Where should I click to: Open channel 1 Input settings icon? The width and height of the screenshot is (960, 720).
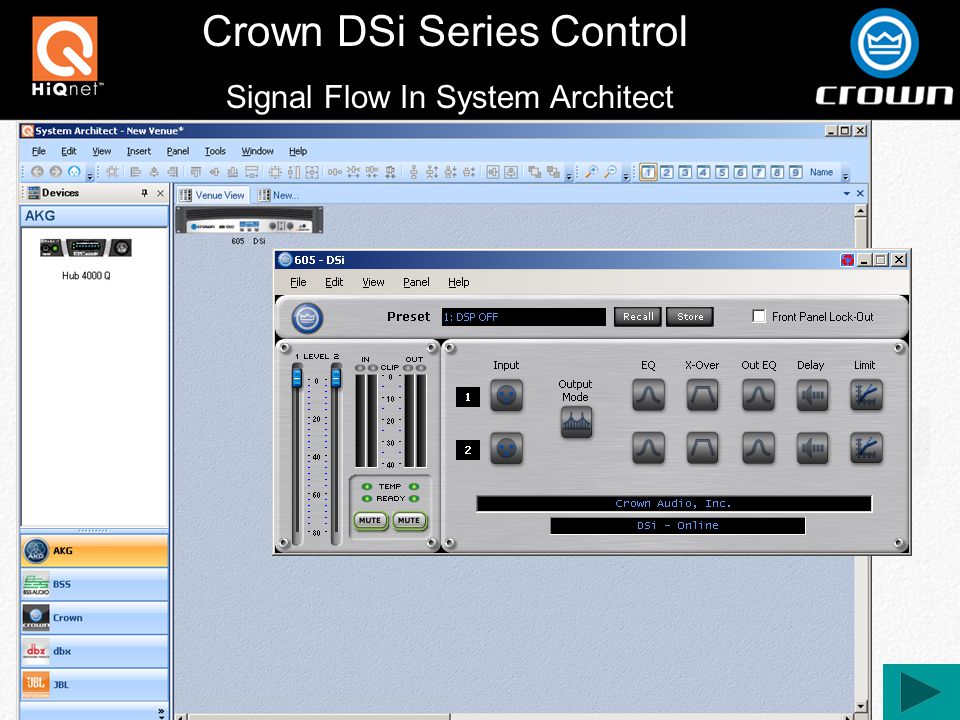point(506,396)
